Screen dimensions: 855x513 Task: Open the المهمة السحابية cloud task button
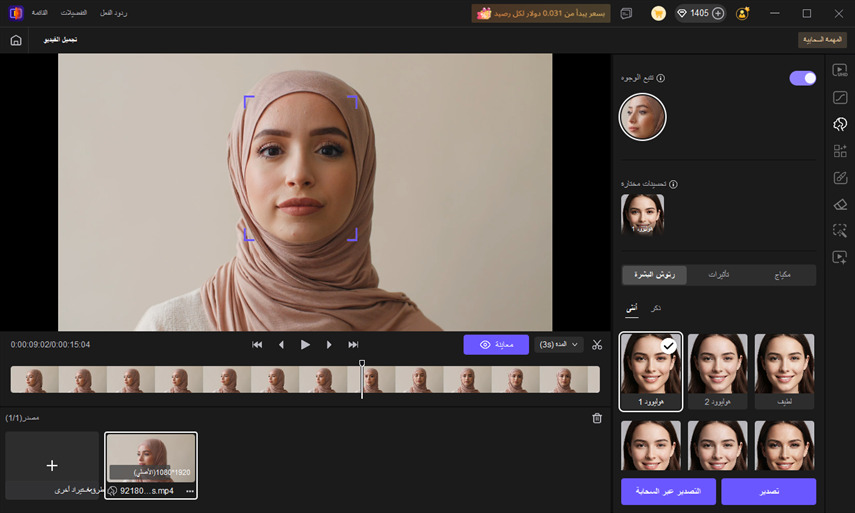822,40
